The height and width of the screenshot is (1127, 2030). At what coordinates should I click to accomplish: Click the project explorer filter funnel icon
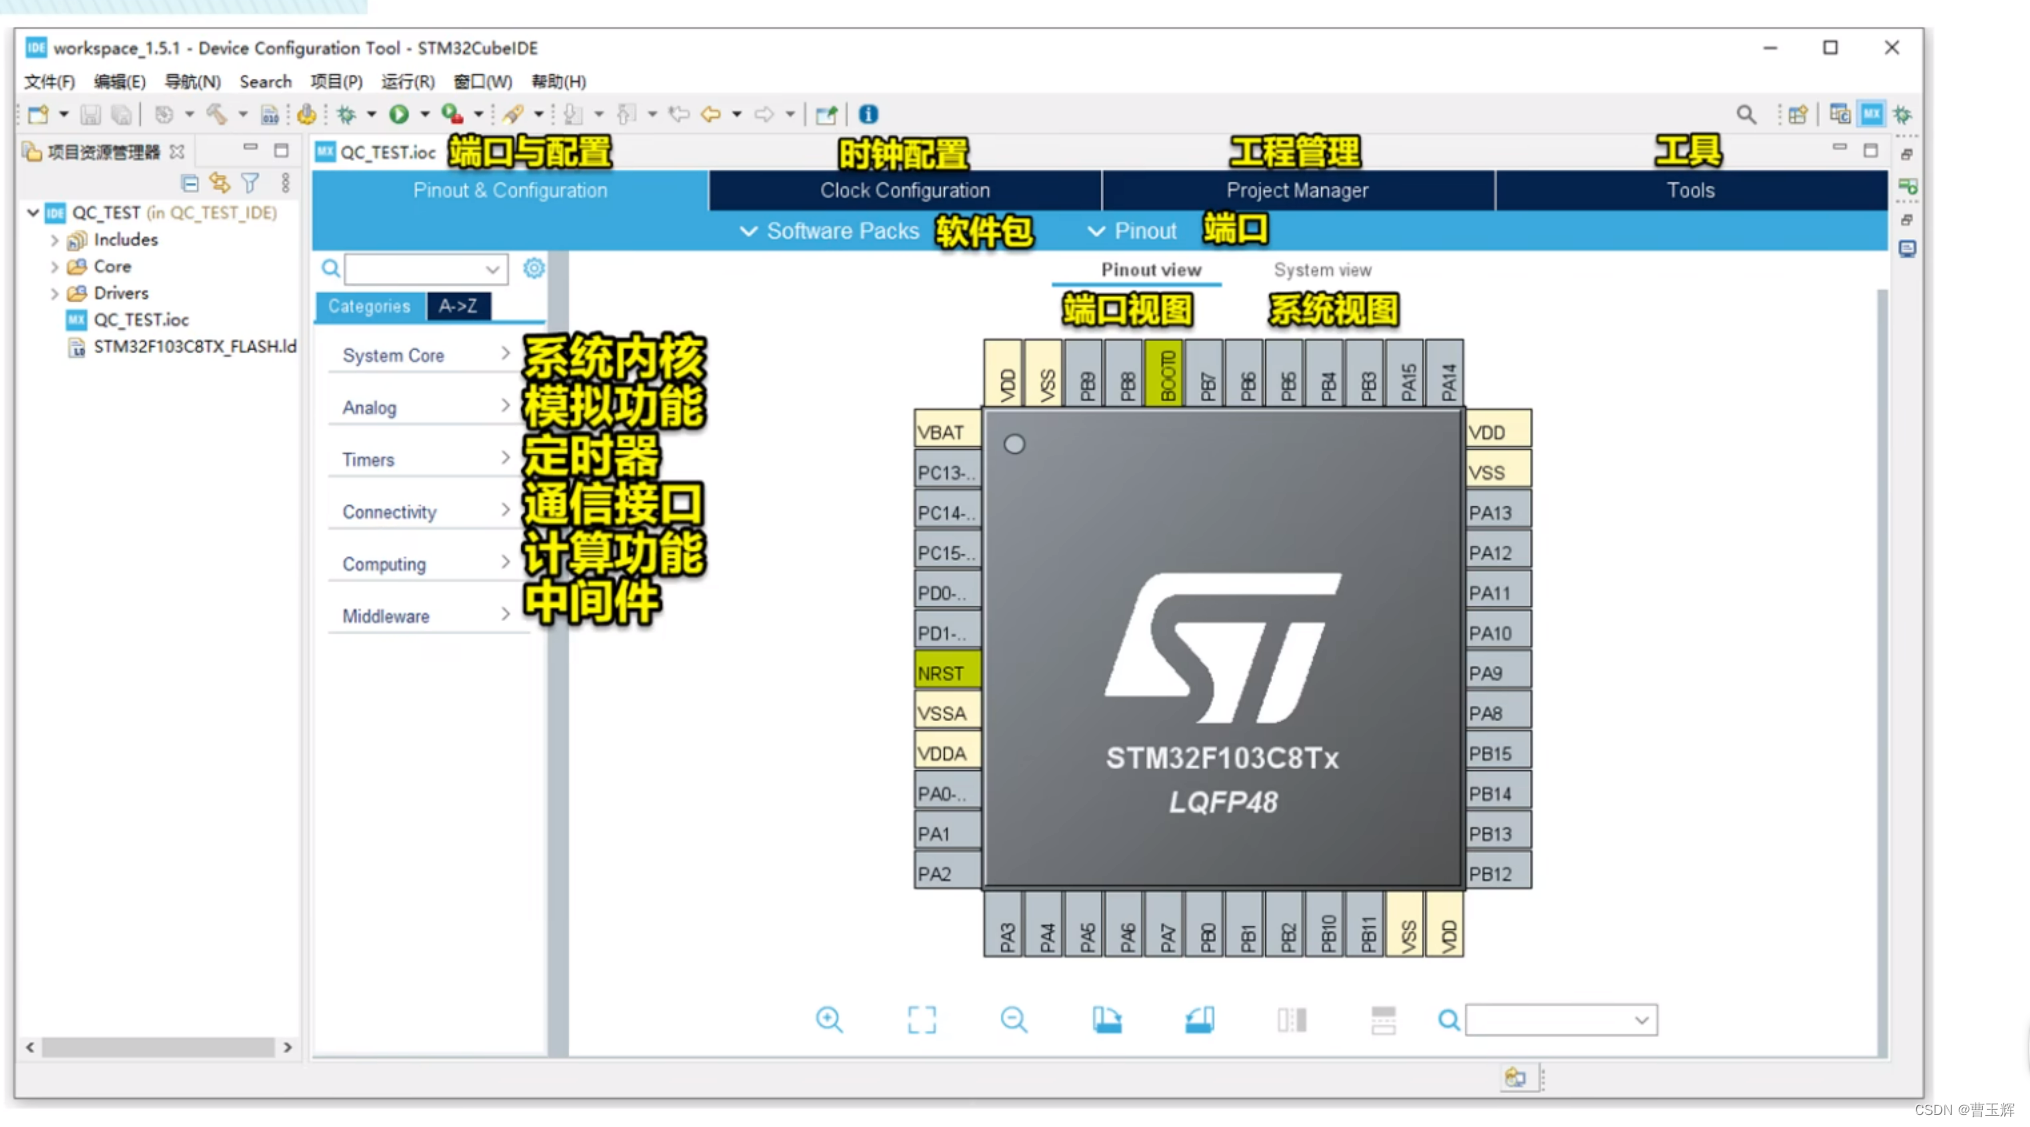tap(250, 183)
